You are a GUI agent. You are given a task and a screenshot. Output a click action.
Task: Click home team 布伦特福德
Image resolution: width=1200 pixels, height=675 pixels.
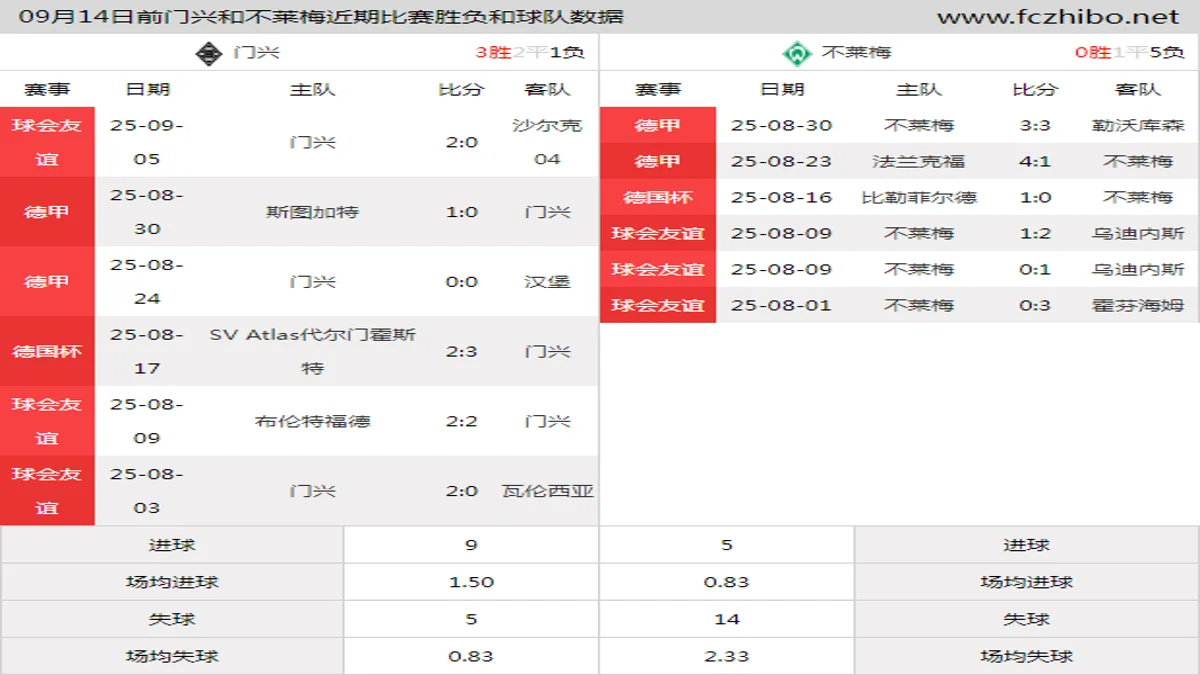(312, 421)
